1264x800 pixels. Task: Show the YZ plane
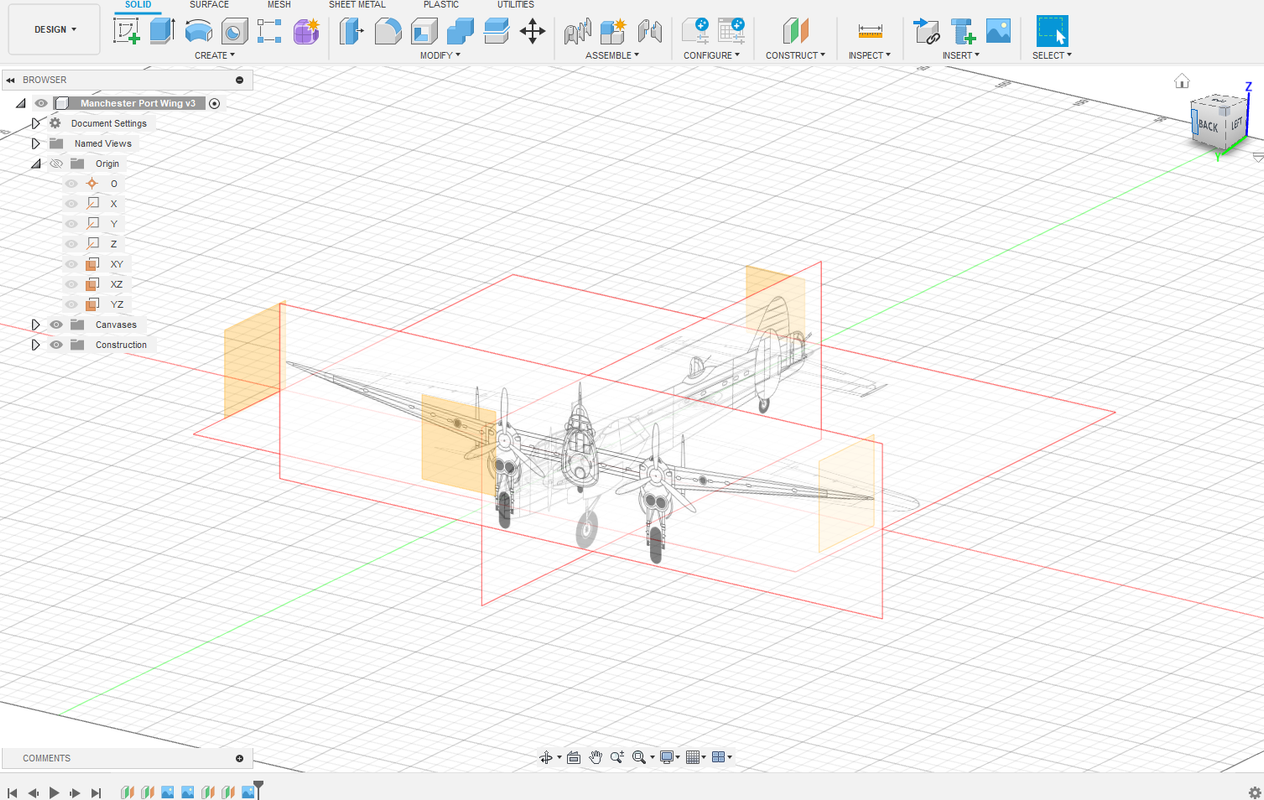tap(71, 304)
